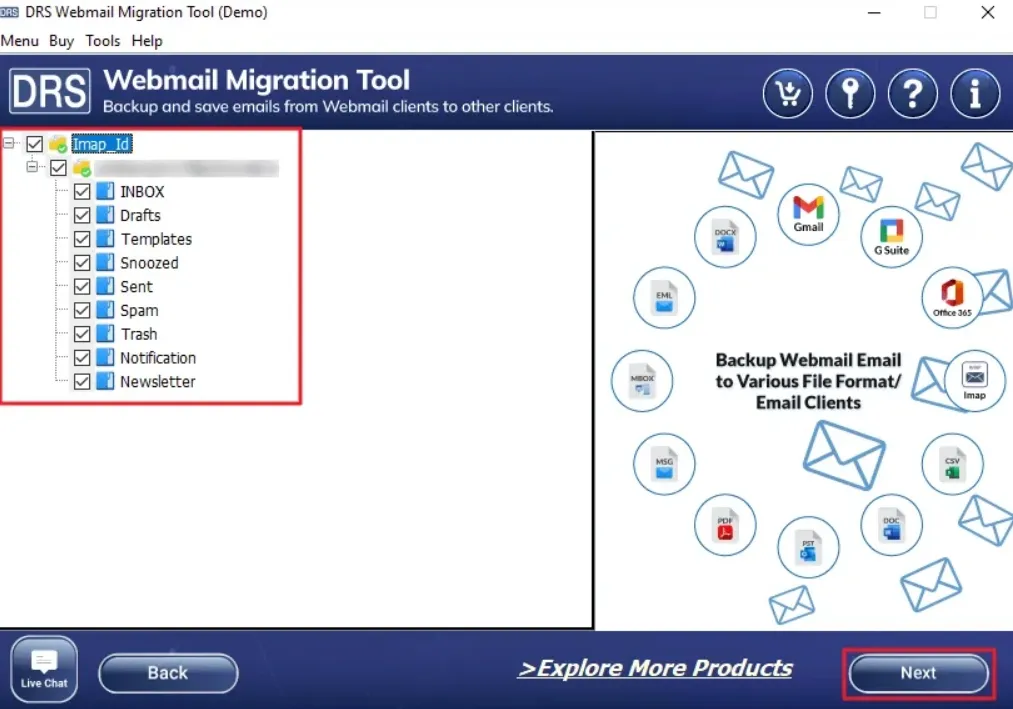1013x709 pixels.
Task: Collapse the Imap_Id root tree node
Action: pos(10,143)
